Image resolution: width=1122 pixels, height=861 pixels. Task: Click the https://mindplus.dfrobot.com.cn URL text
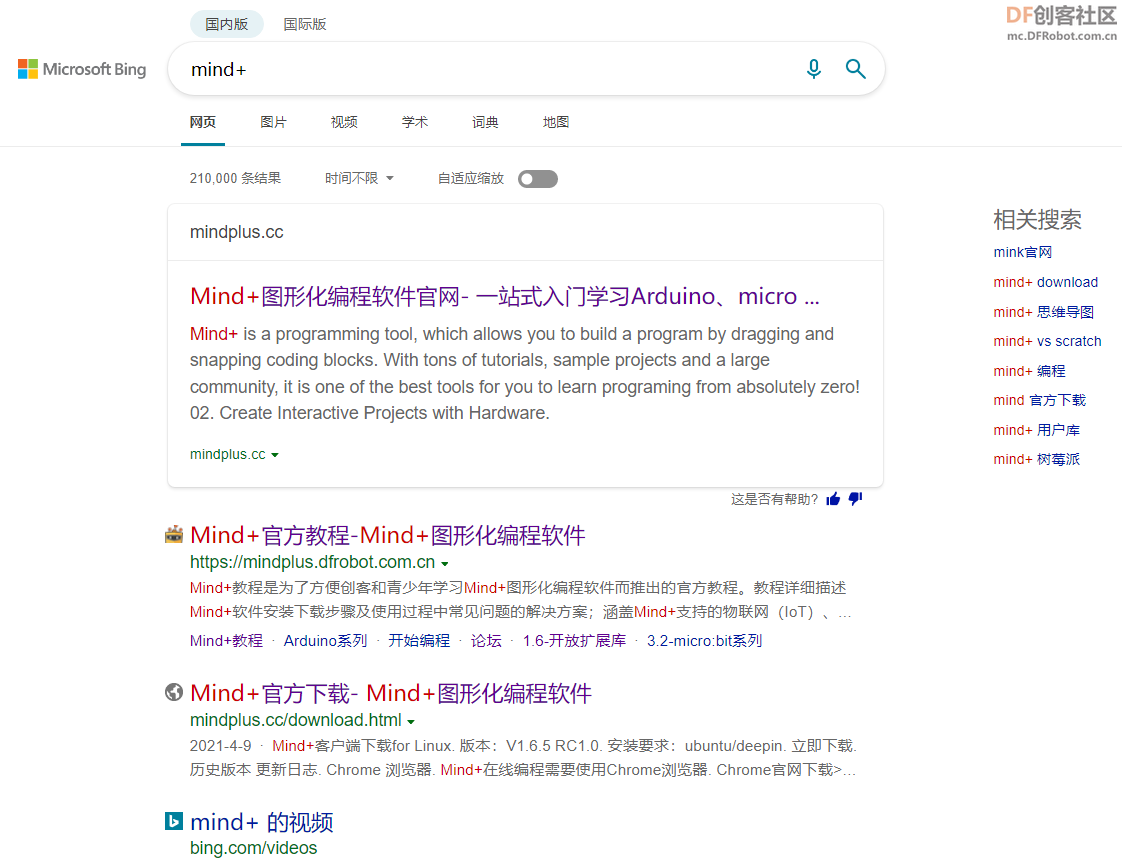point(312,563)
